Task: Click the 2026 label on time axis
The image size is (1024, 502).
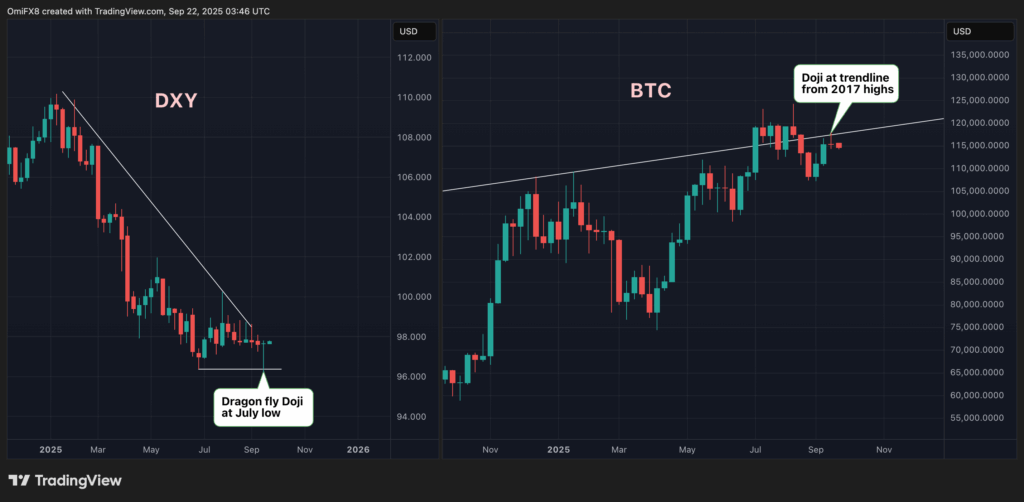Action: point(357,450)
